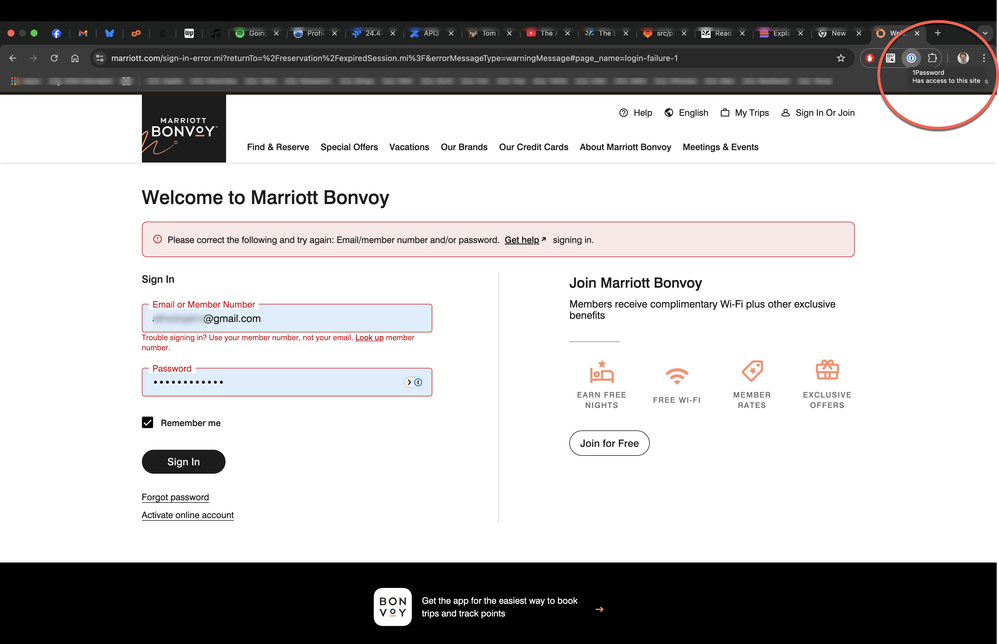Close the 'New' tab
The width and height of the screenshot is (999, 644).
pos(859,33)
